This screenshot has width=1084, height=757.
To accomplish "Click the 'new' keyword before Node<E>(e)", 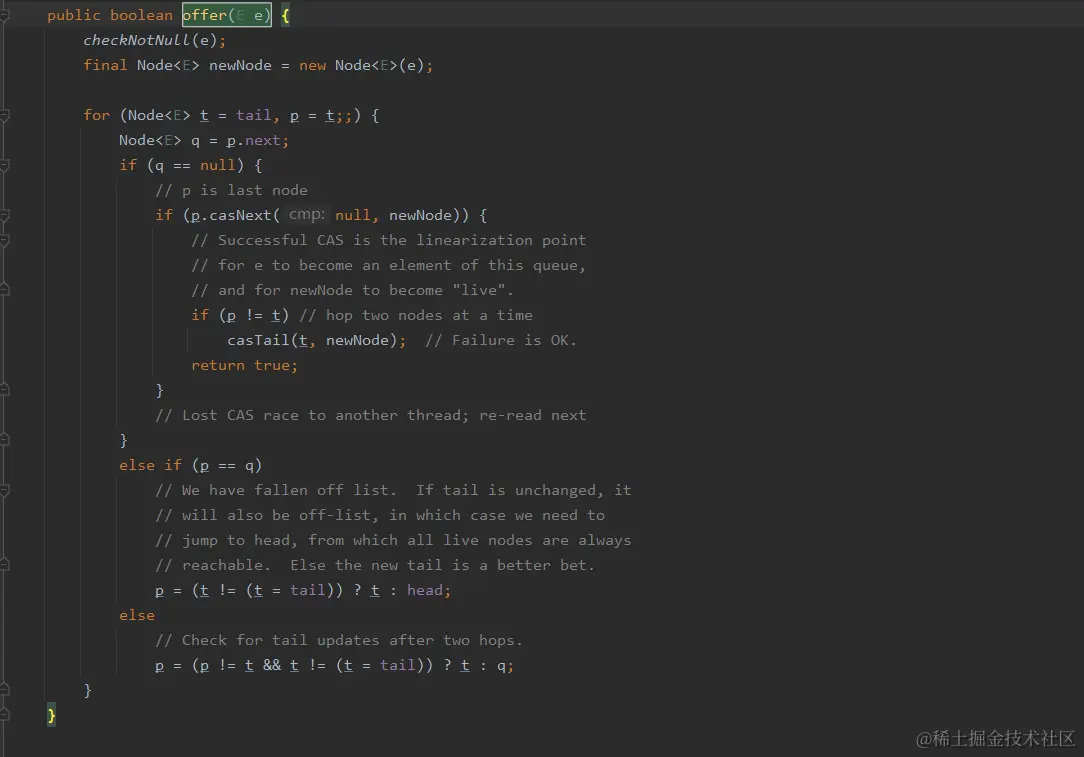I will [x=312, y=65].
